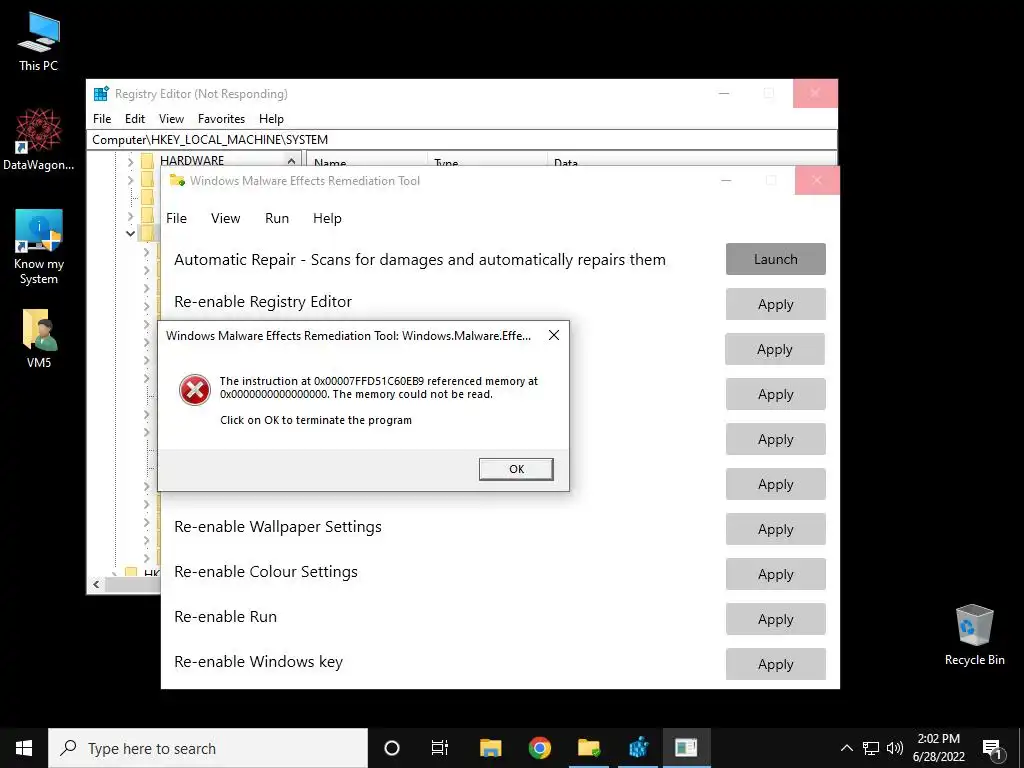Open the notification center icon
This screenshot has height=768, width=1024.
click(x=992, y=748)
